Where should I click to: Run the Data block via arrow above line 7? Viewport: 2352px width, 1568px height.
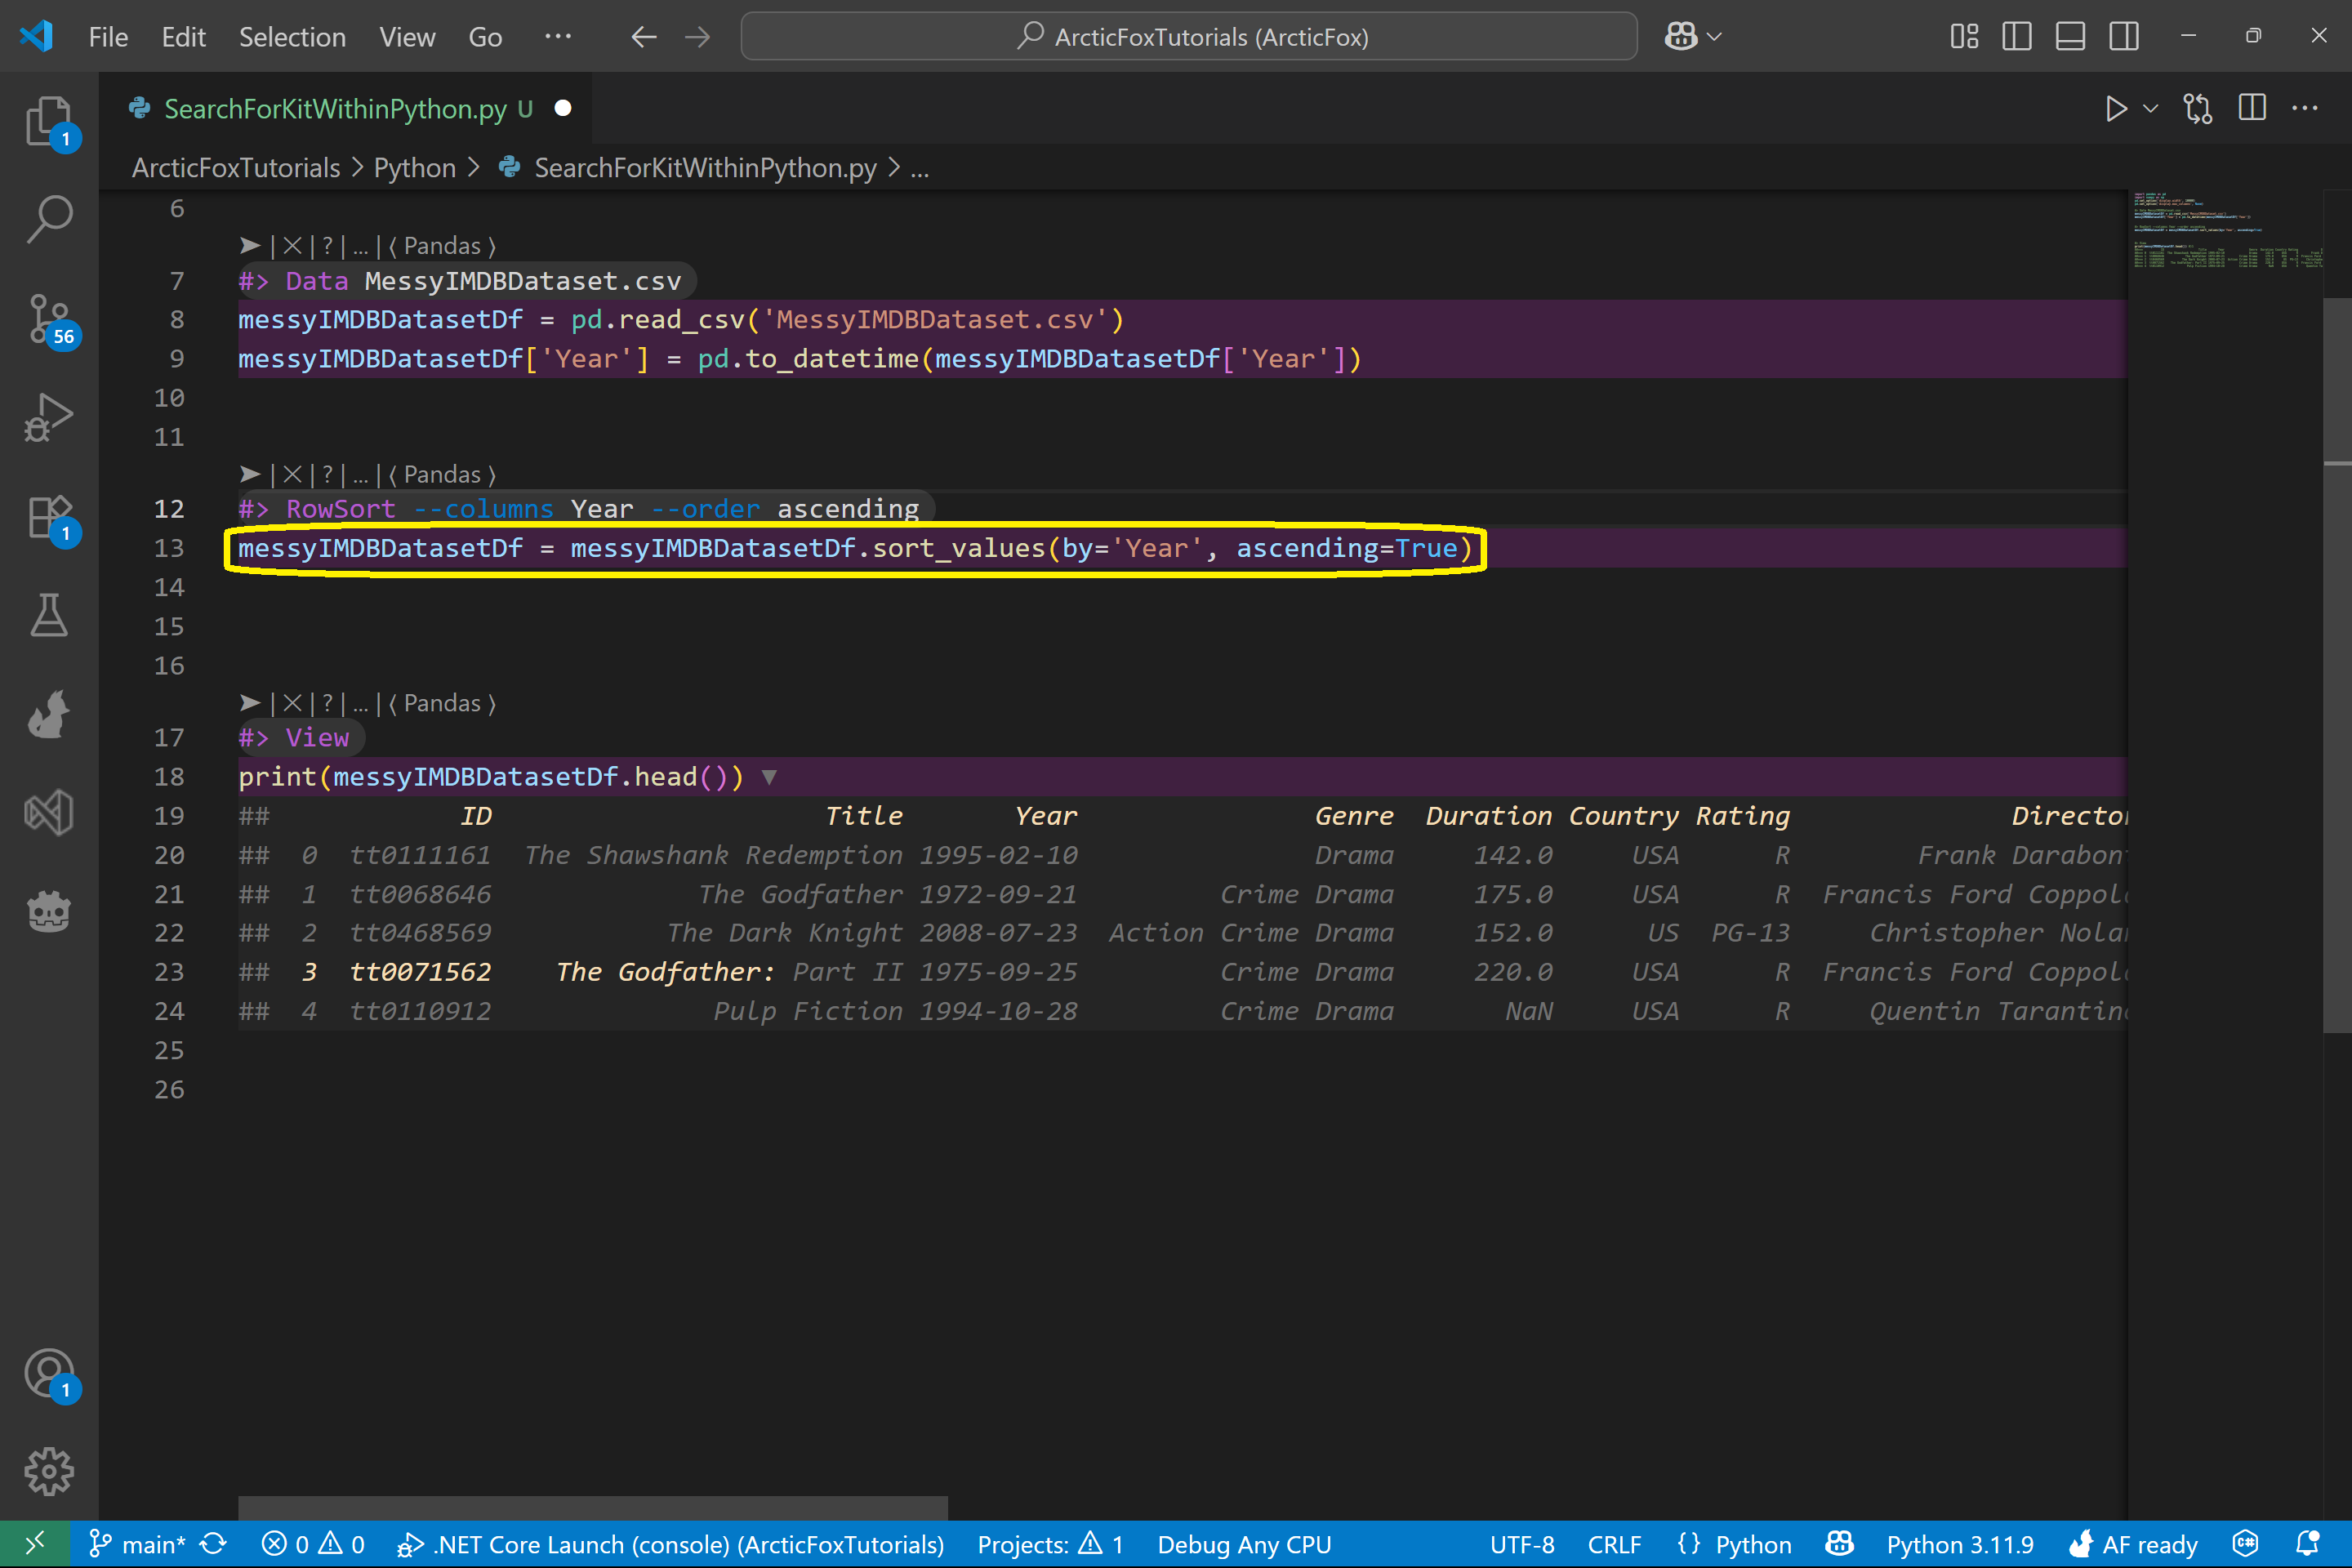point(250,246)
